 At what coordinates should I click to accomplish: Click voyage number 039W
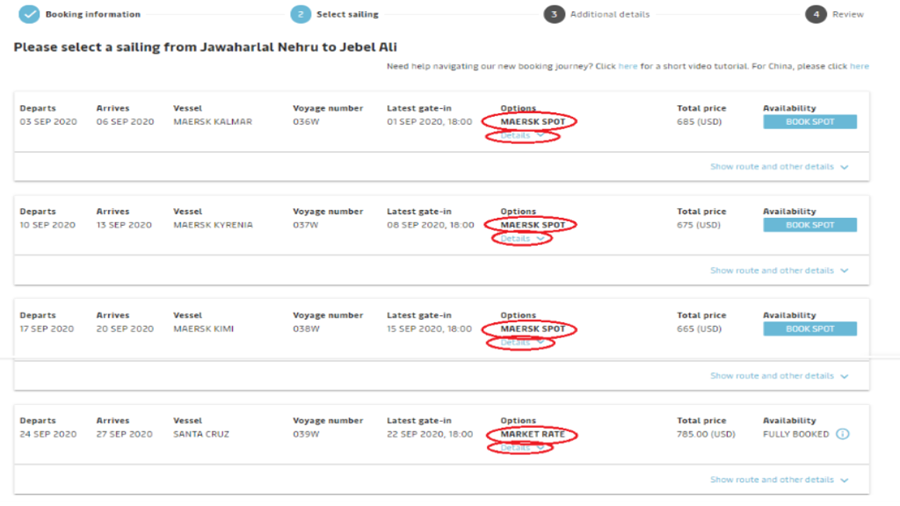(x=306, y=434)
